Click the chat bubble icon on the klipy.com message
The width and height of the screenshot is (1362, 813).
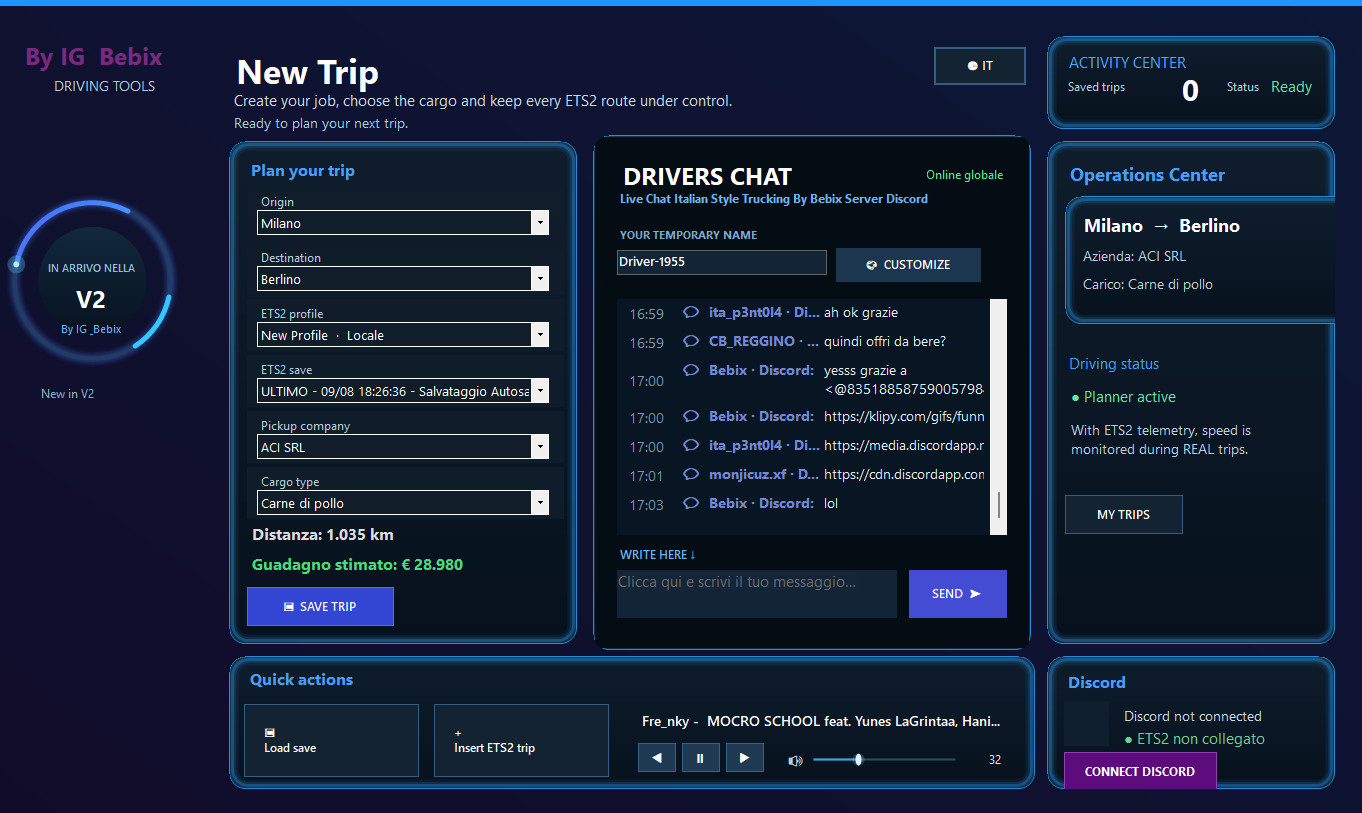690,416
